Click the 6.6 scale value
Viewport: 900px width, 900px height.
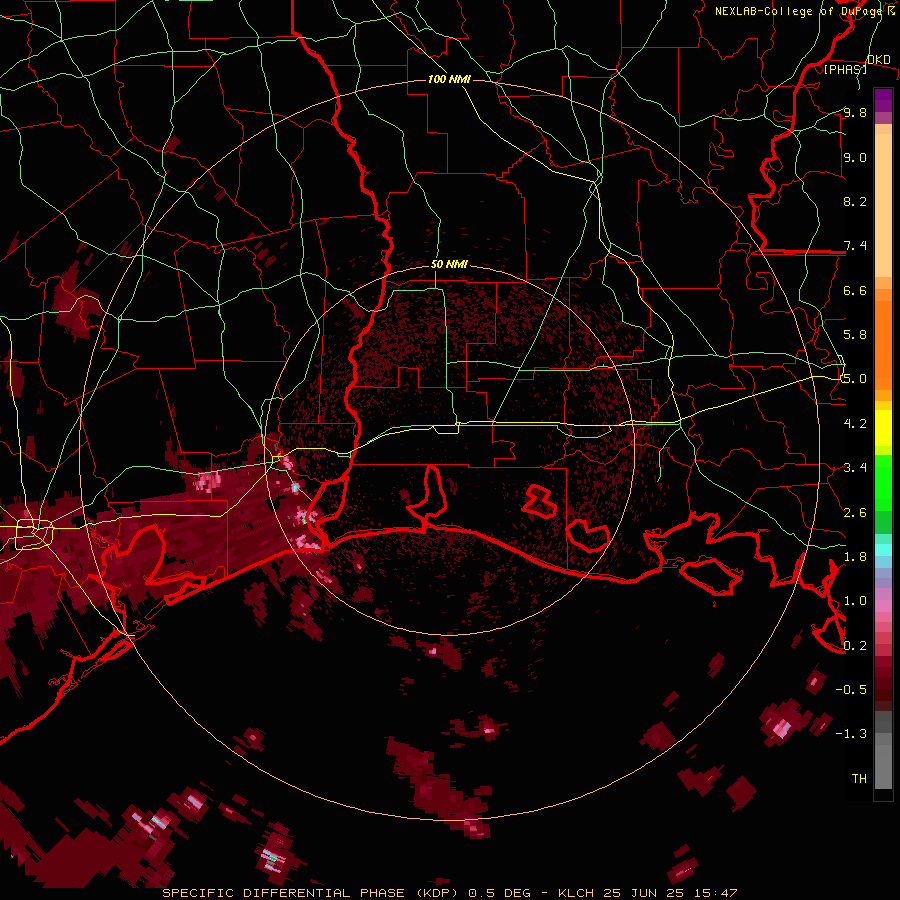pyautogui.click(x=855, y=290)
